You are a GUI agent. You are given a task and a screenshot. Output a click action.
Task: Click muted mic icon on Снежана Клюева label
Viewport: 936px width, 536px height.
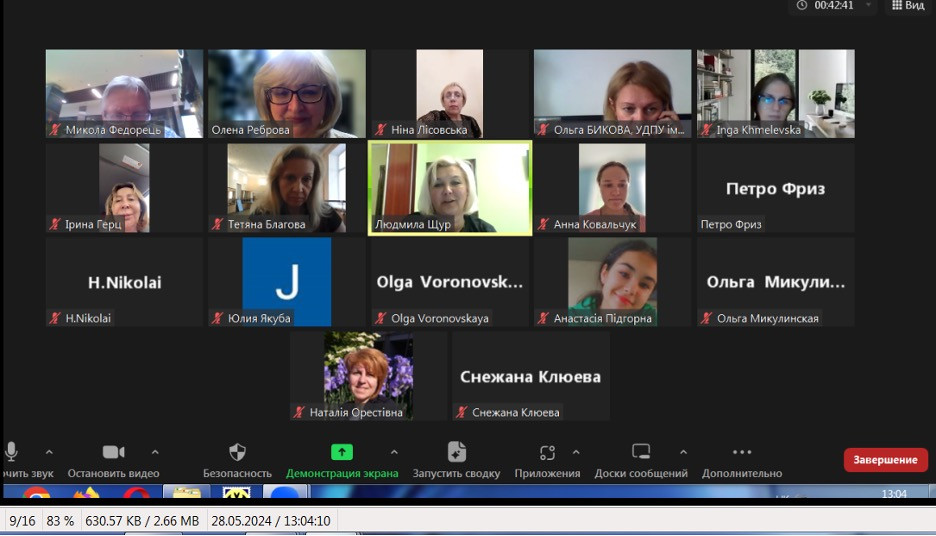coord(462,412)
